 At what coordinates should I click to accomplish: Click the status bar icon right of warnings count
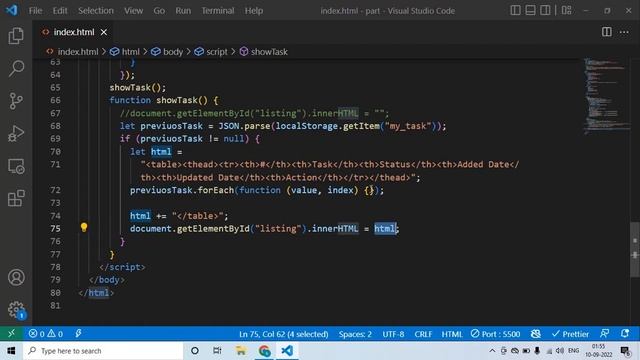pyautogui.click(x=78, y=333)
